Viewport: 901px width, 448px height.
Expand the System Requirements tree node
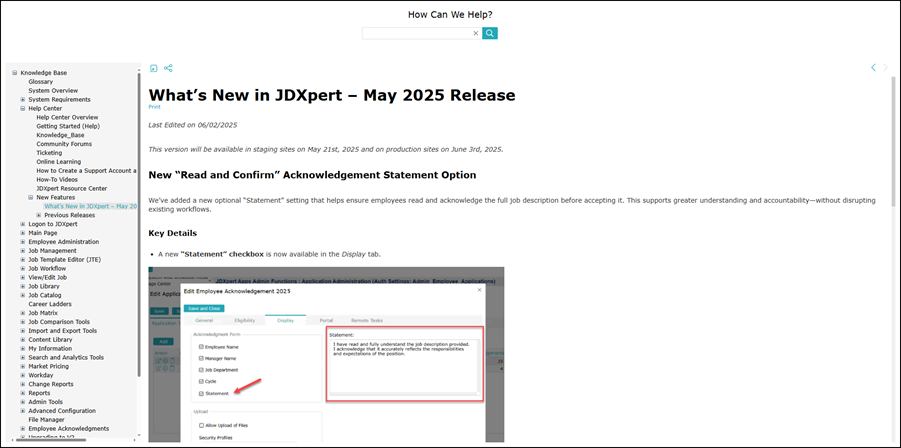[x=23, y=100]
